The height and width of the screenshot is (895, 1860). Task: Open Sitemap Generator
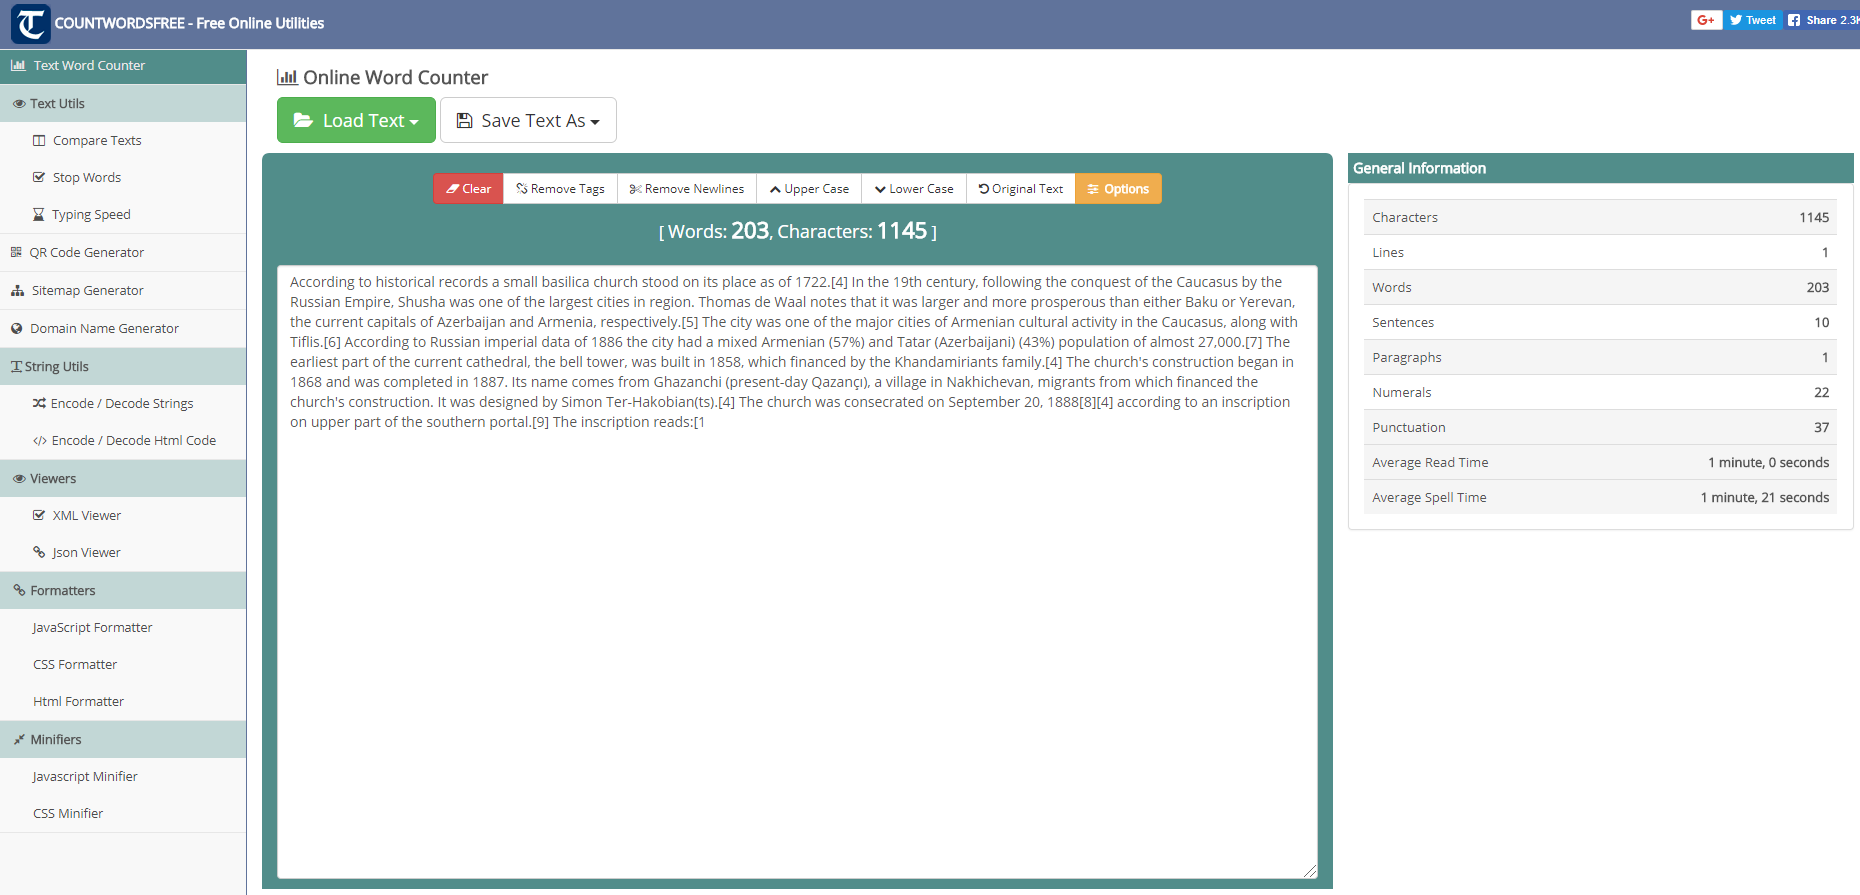pyautogui.click(x=87, y=291)
